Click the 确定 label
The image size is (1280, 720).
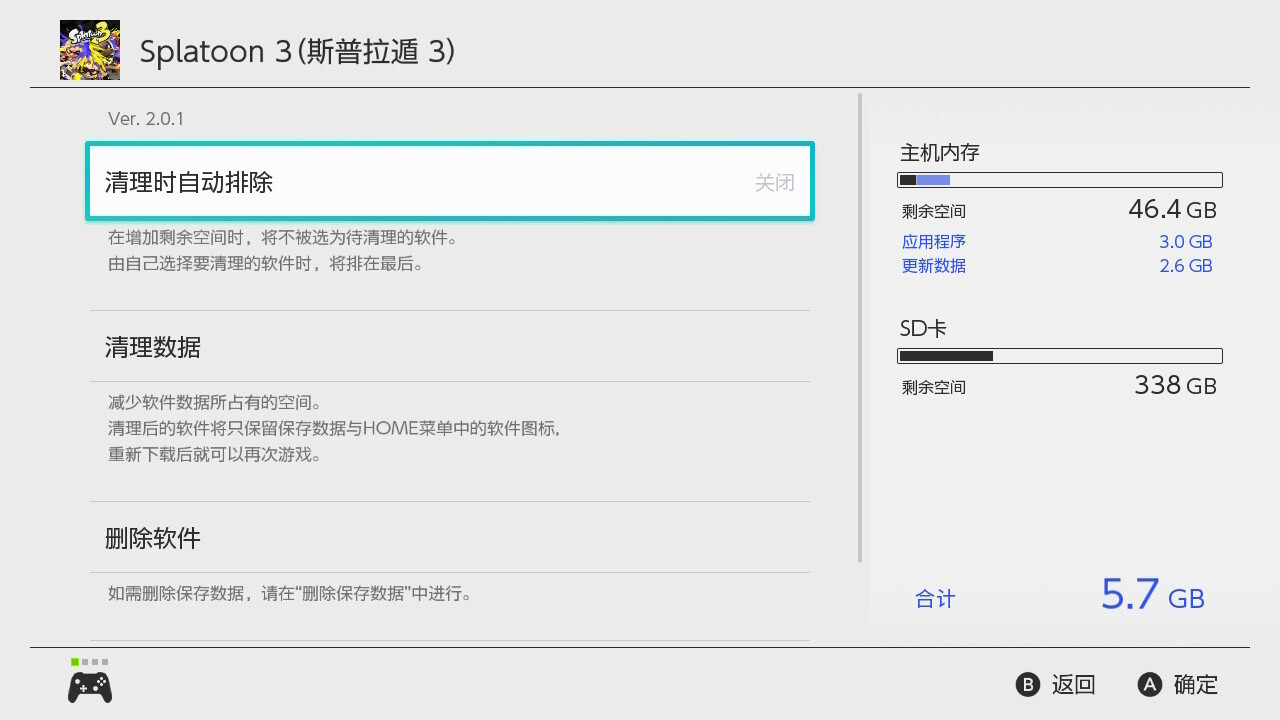(1196, 685)
